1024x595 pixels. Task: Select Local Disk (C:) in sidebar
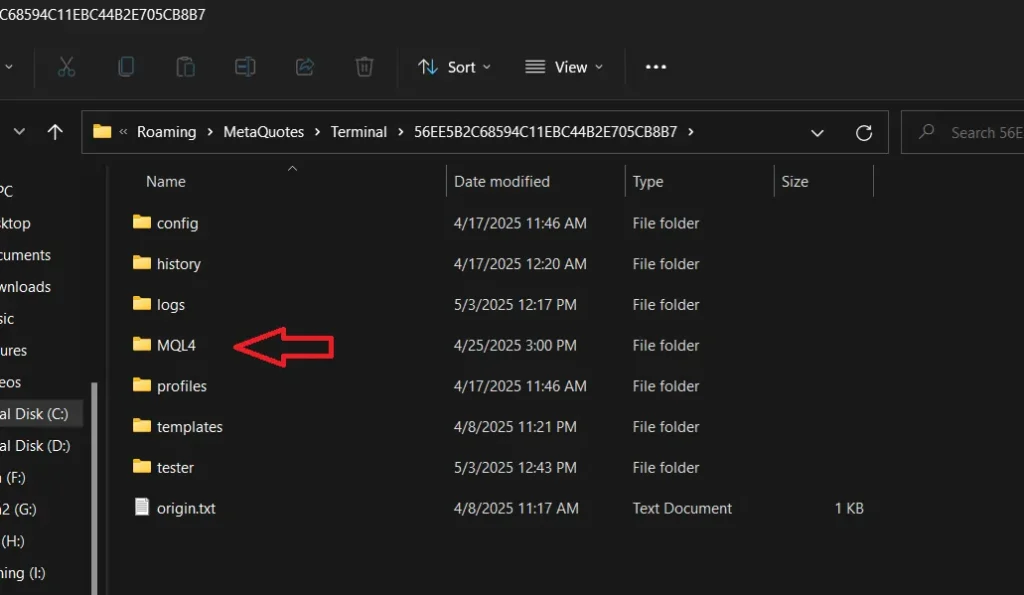(x=41, y=414)
